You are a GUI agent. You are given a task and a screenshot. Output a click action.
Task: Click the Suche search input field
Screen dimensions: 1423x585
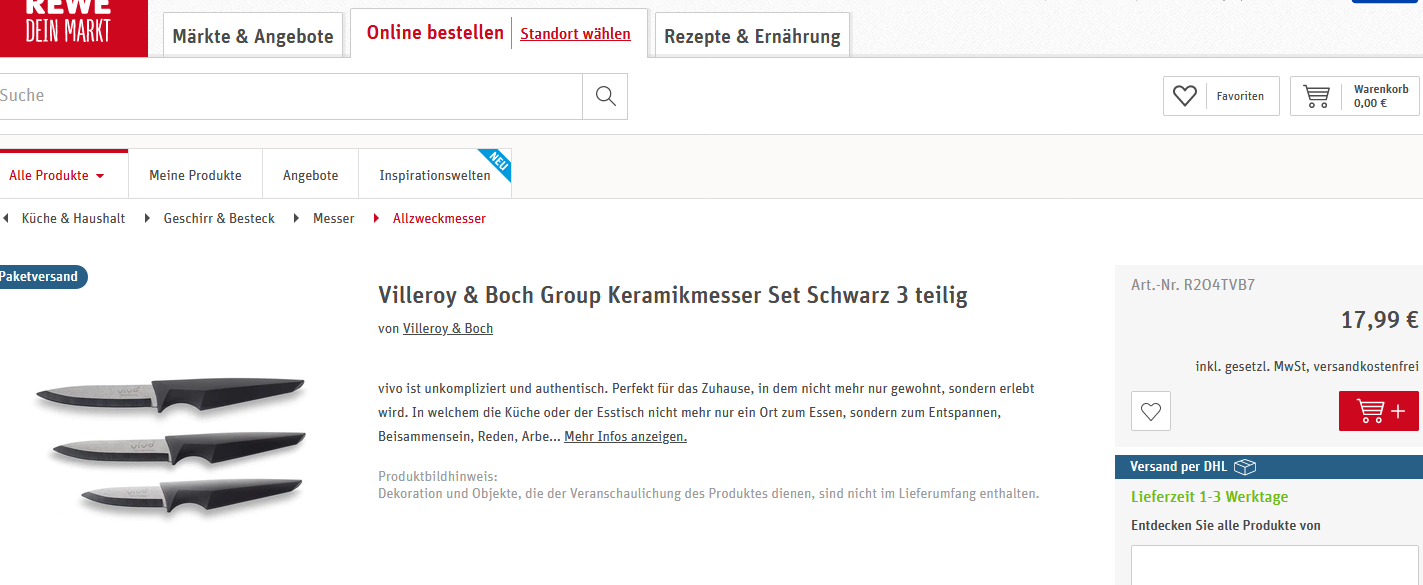click(290, 96)
